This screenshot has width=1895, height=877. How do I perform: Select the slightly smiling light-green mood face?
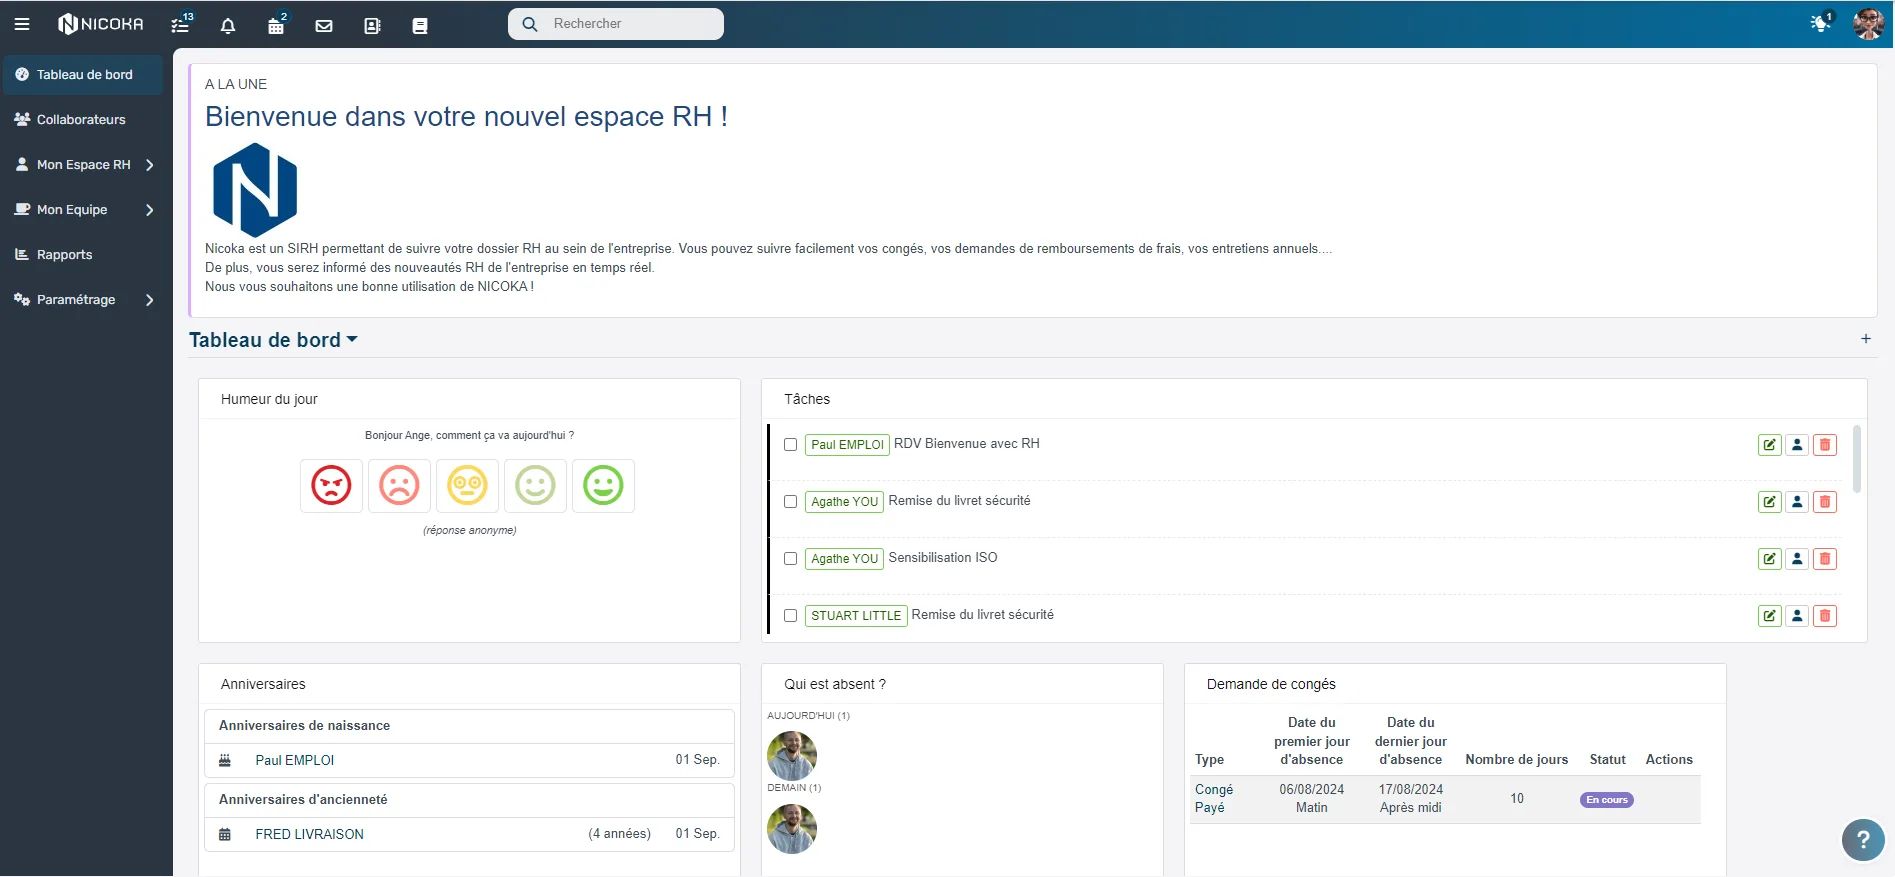coord(535,486)
